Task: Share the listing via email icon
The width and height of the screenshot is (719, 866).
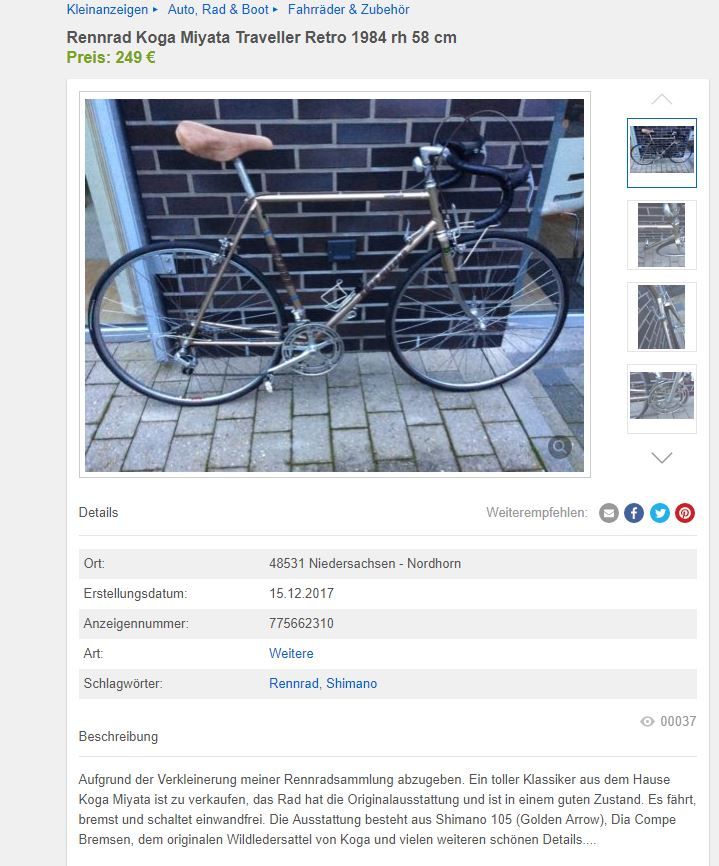Action: tap(609, 513)
